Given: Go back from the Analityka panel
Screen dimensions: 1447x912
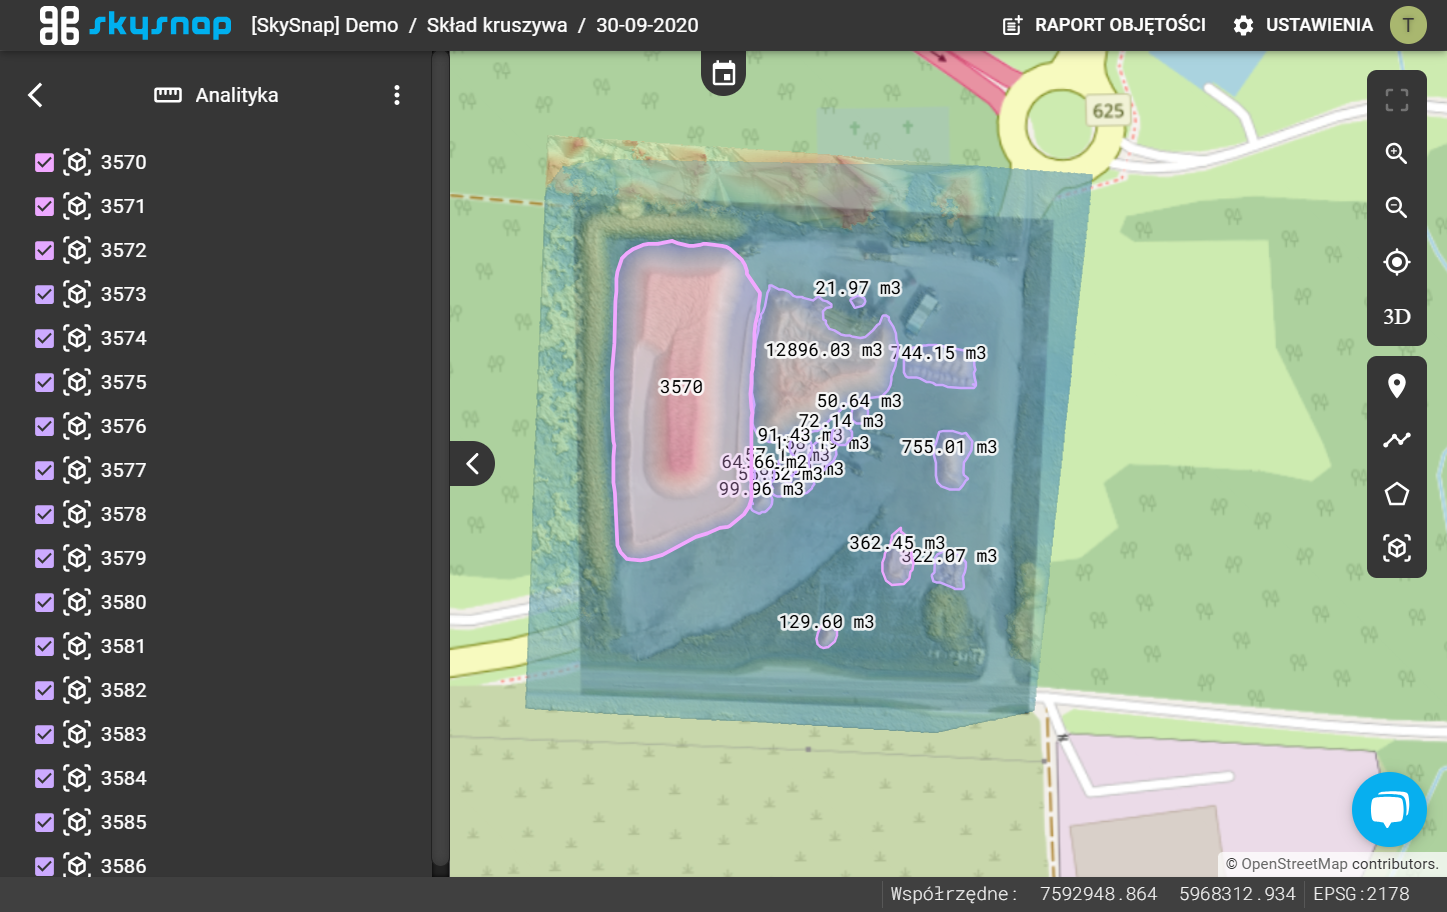Looking at the screenshot, I should (x=35, y=95).
